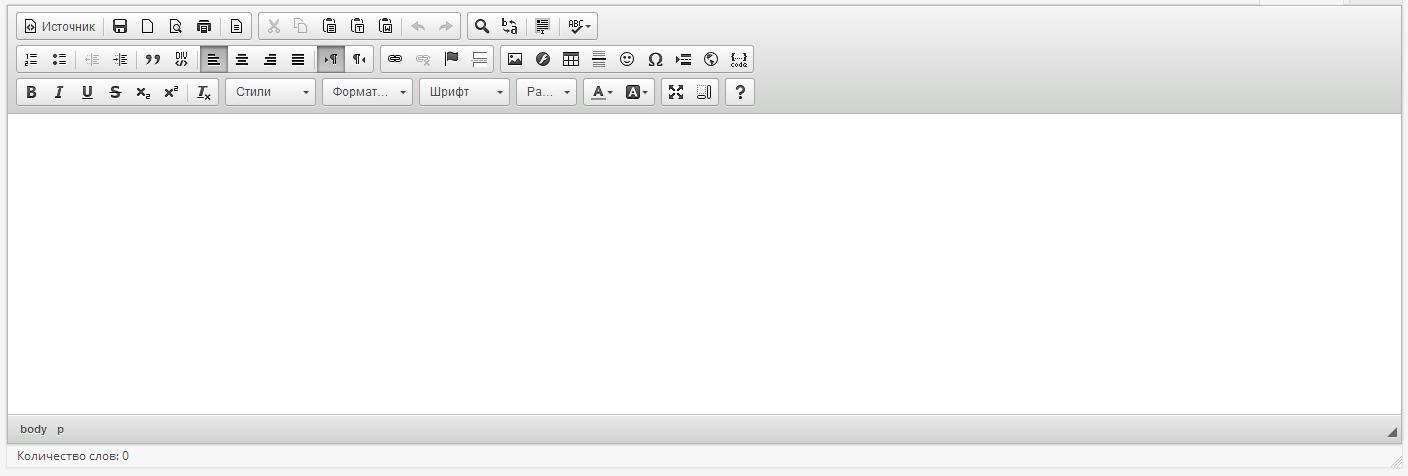Toggle numbered list

tap(31, 59)
